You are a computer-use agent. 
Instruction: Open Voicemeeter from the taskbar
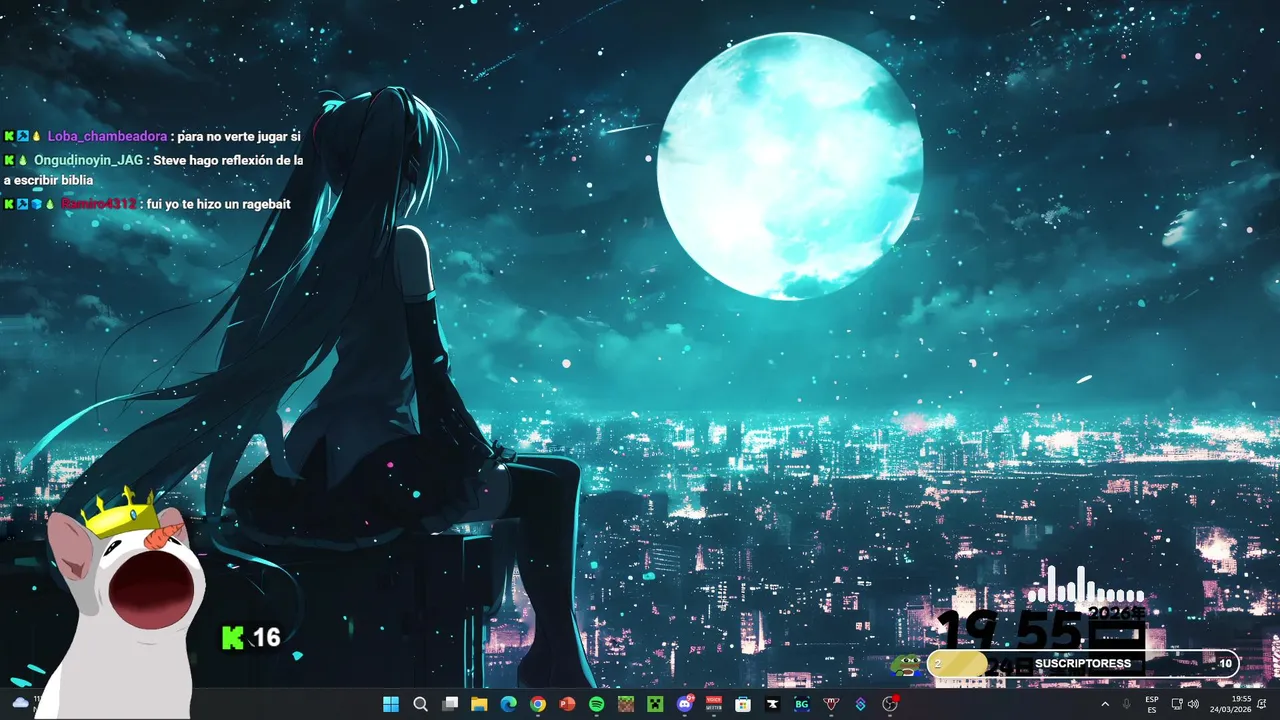[714, 704]
